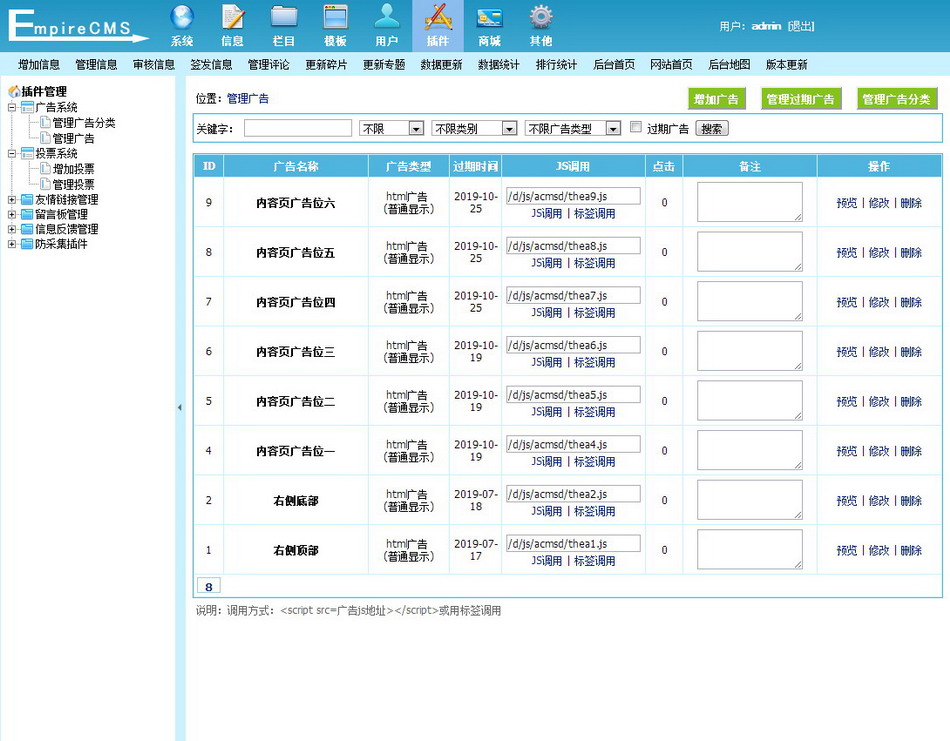The height and width of the screenshot is (741, 950).
Task: Click 预览 for 内容页广告位六
Action: click(846, 203)
